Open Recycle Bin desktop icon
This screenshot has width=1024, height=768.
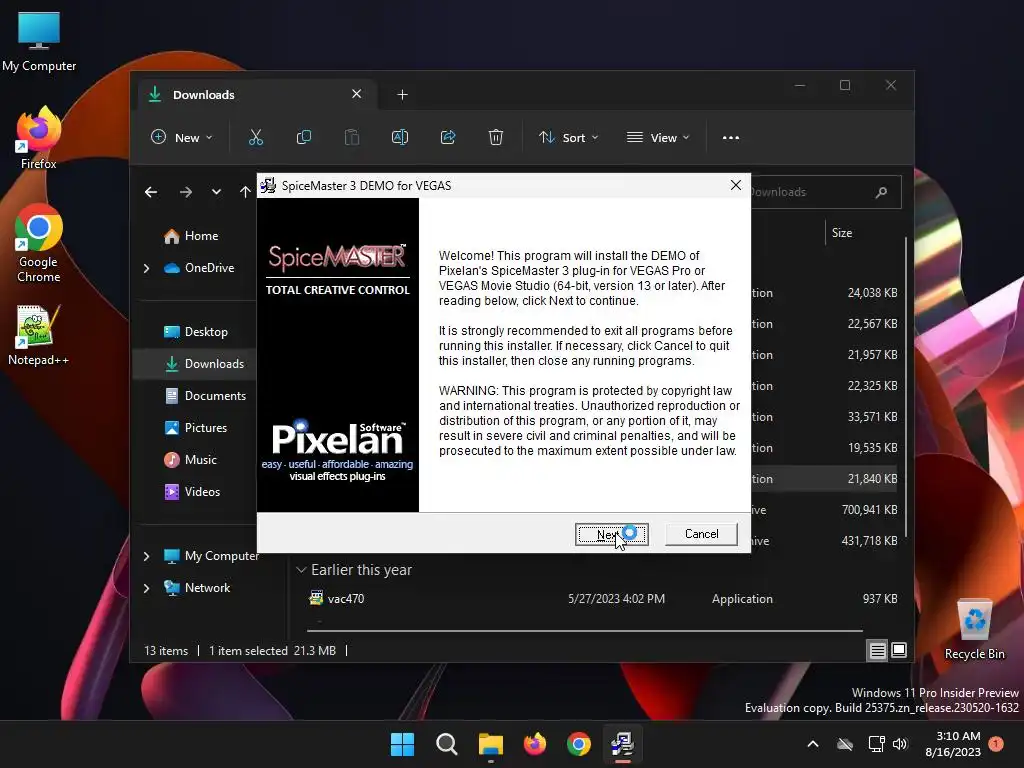pos(974,630)
